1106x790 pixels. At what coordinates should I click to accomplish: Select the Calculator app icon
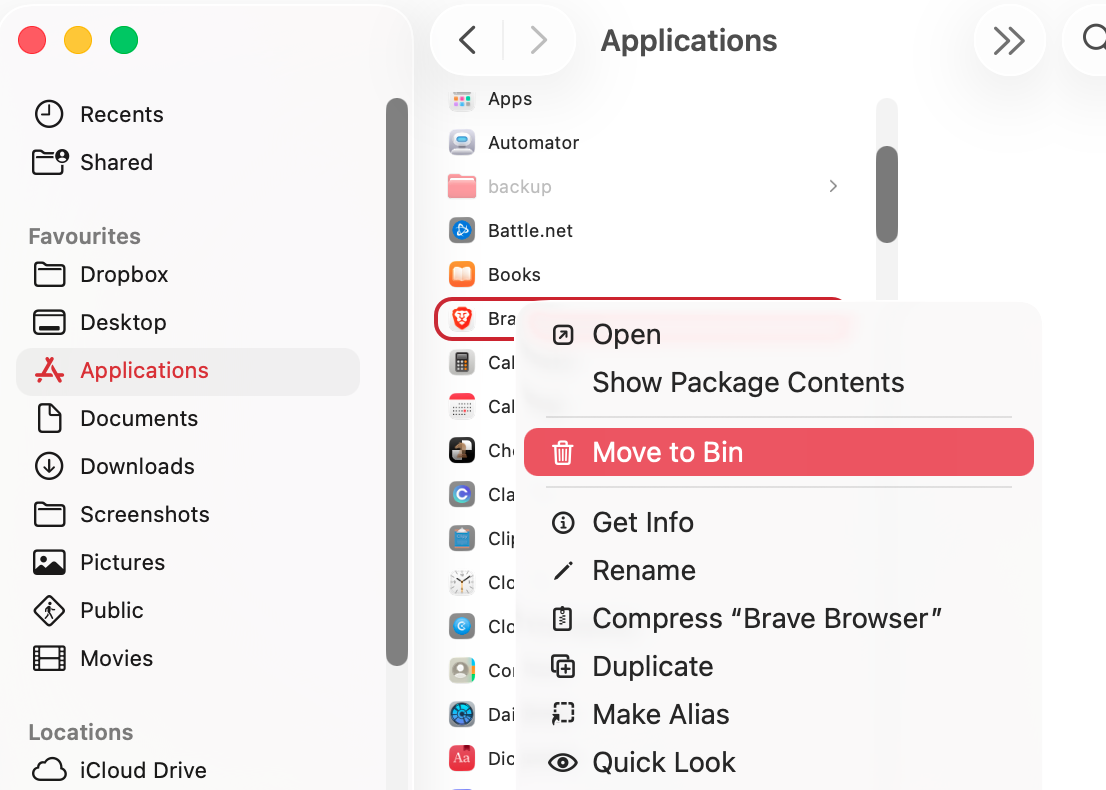(x=462, y=363)
